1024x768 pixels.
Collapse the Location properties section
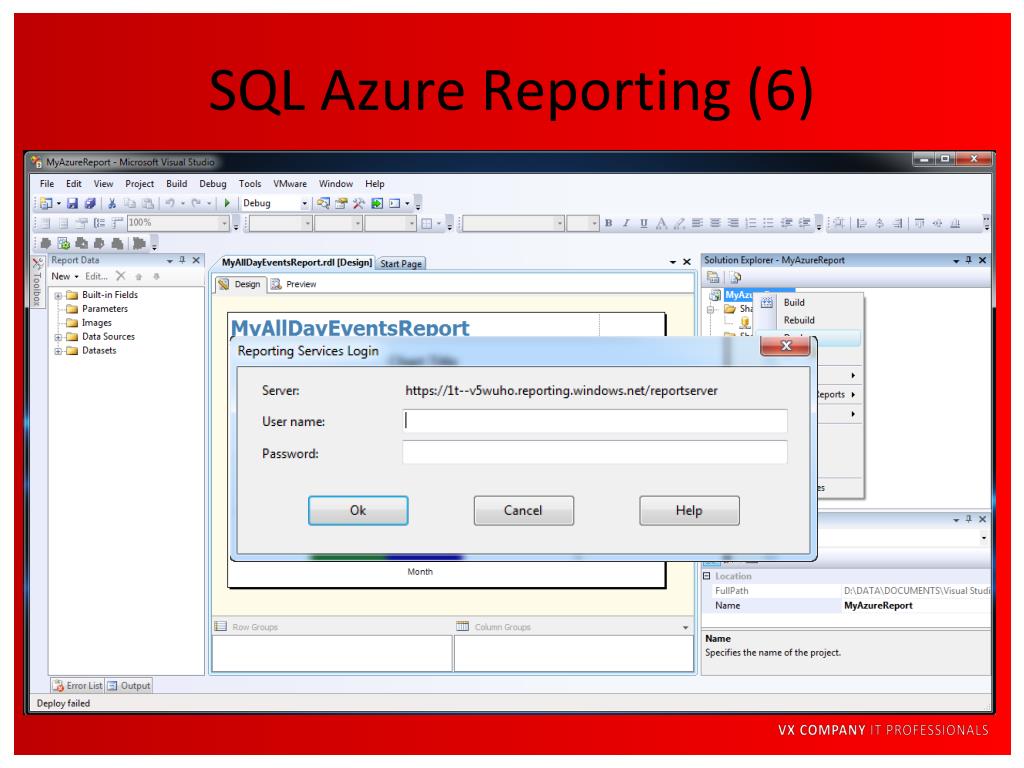(x=707, y=576)
